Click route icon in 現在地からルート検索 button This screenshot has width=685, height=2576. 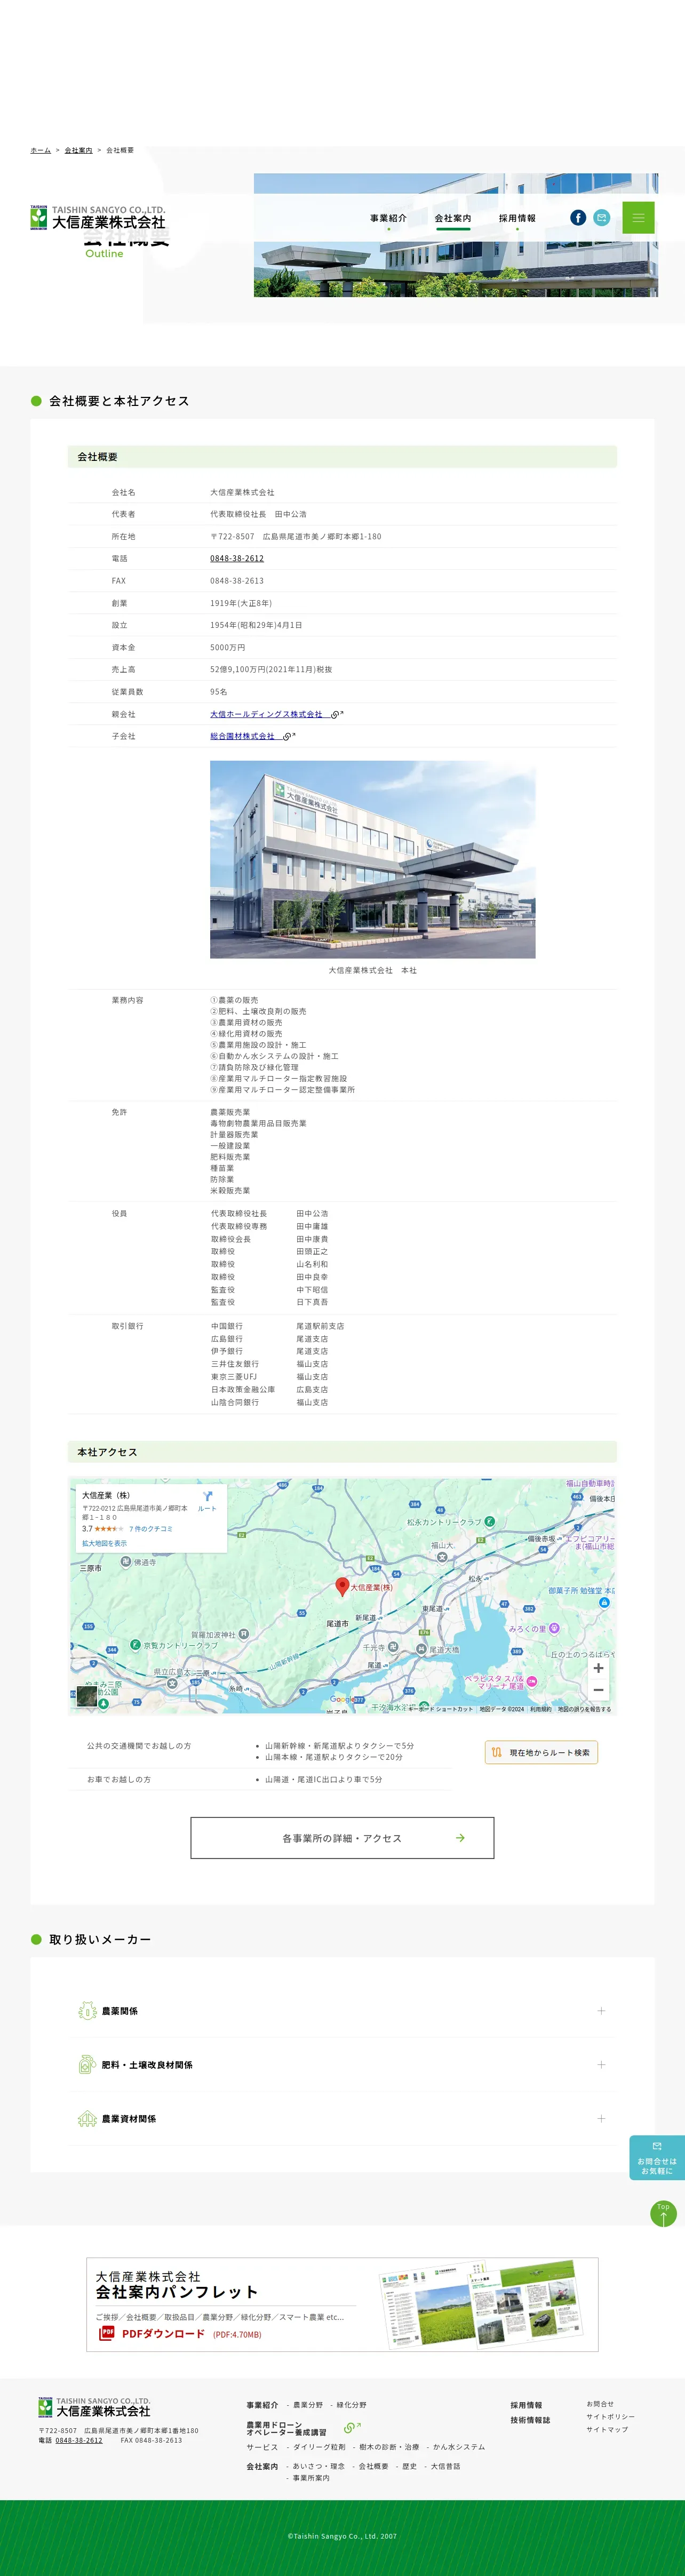click(497, 1752)
